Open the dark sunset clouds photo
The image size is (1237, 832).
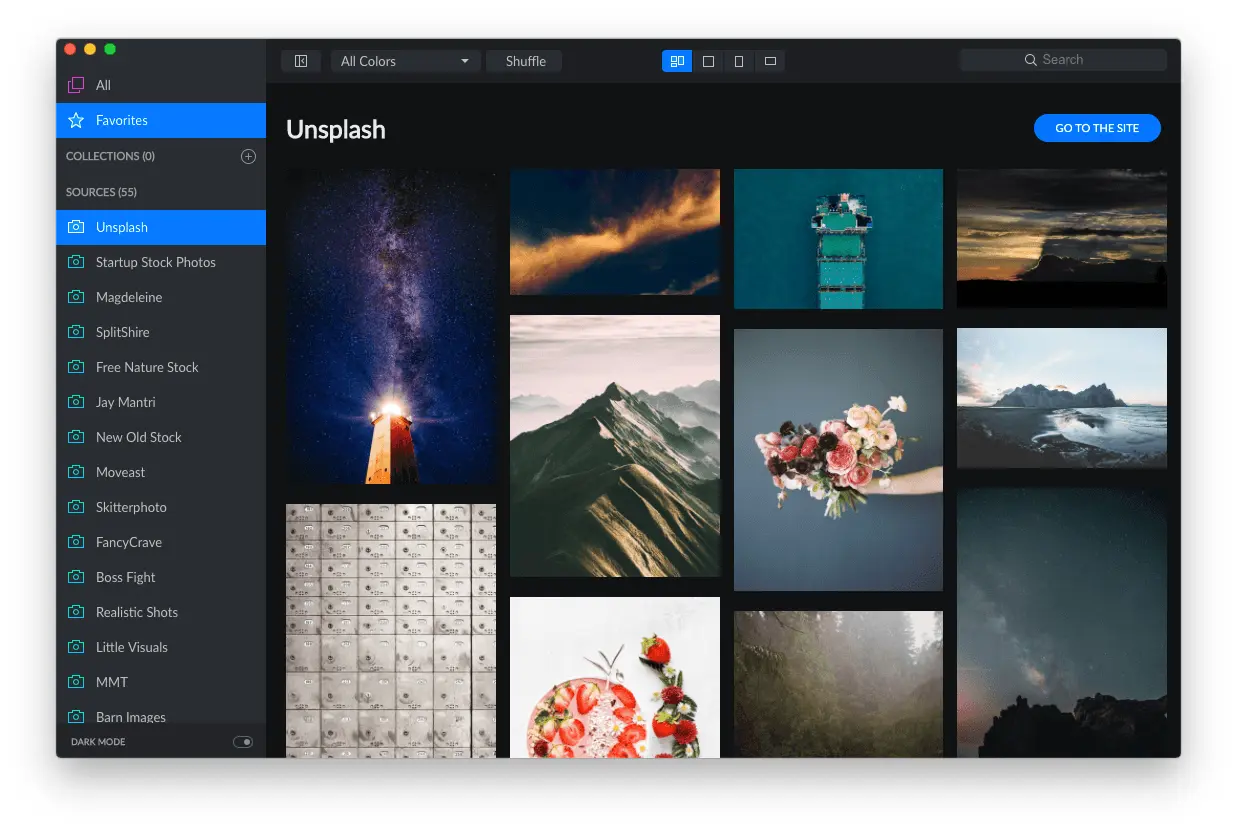[x=1062, y=238]
